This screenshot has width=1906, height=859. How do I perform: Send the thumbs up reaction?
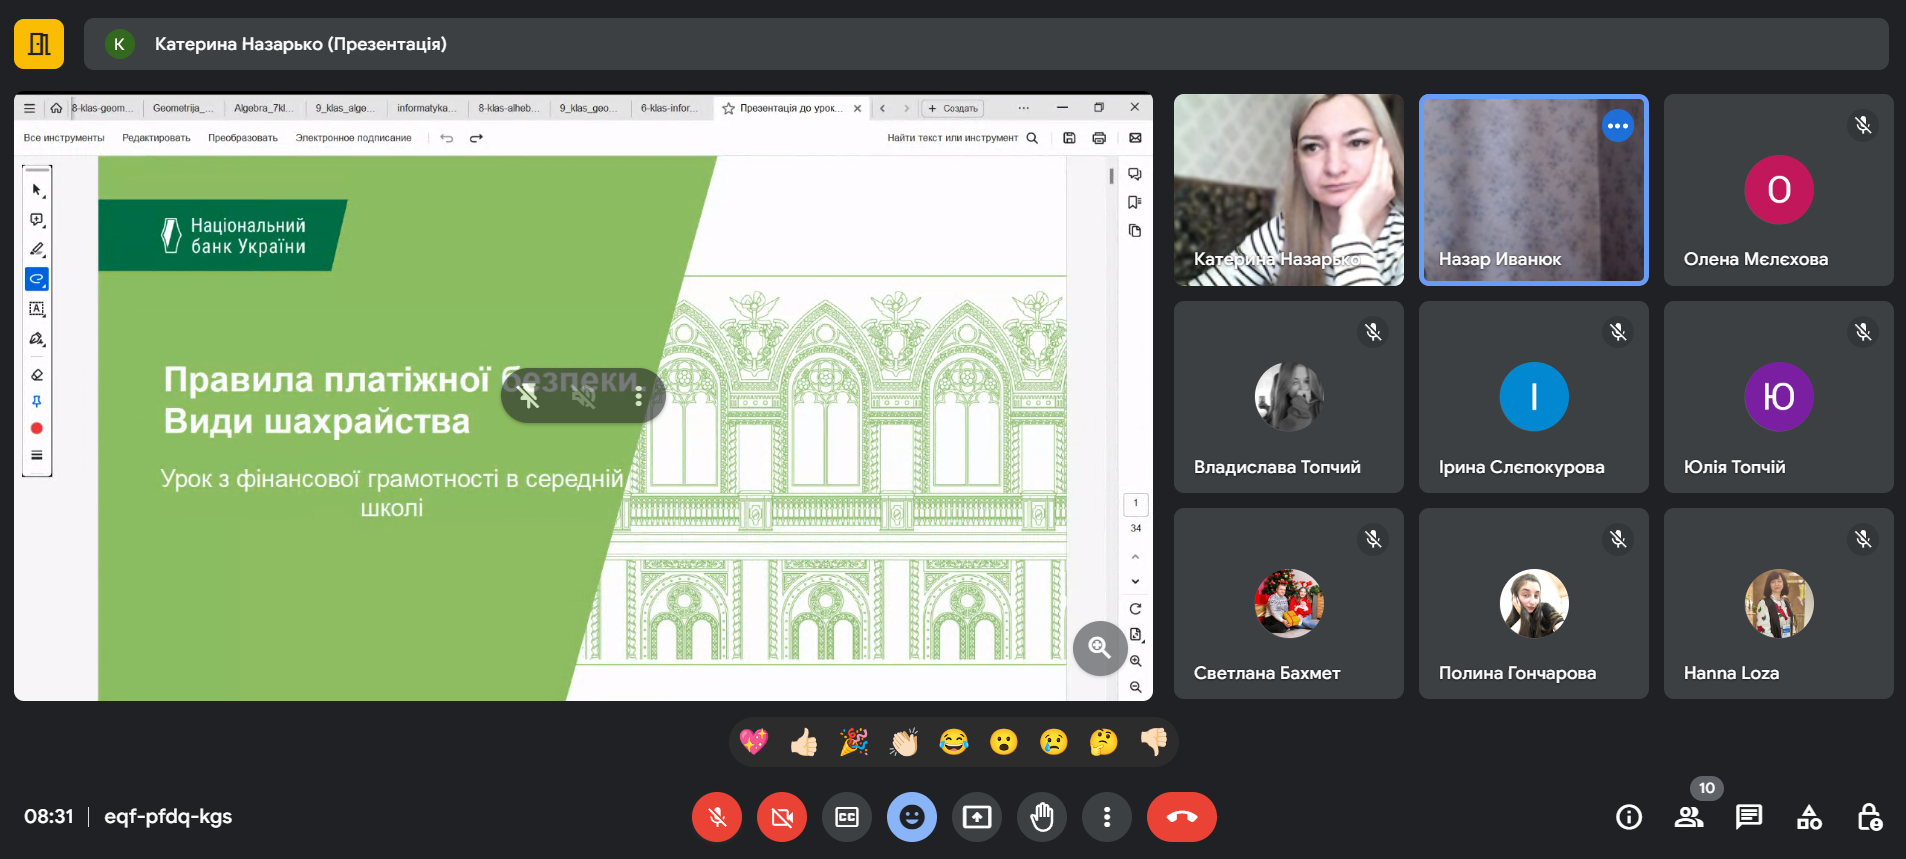[804, 742]
